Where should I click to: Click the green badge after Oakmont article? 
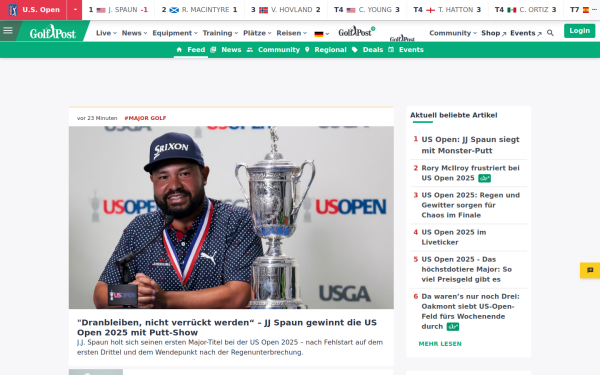tap(453, 327)
